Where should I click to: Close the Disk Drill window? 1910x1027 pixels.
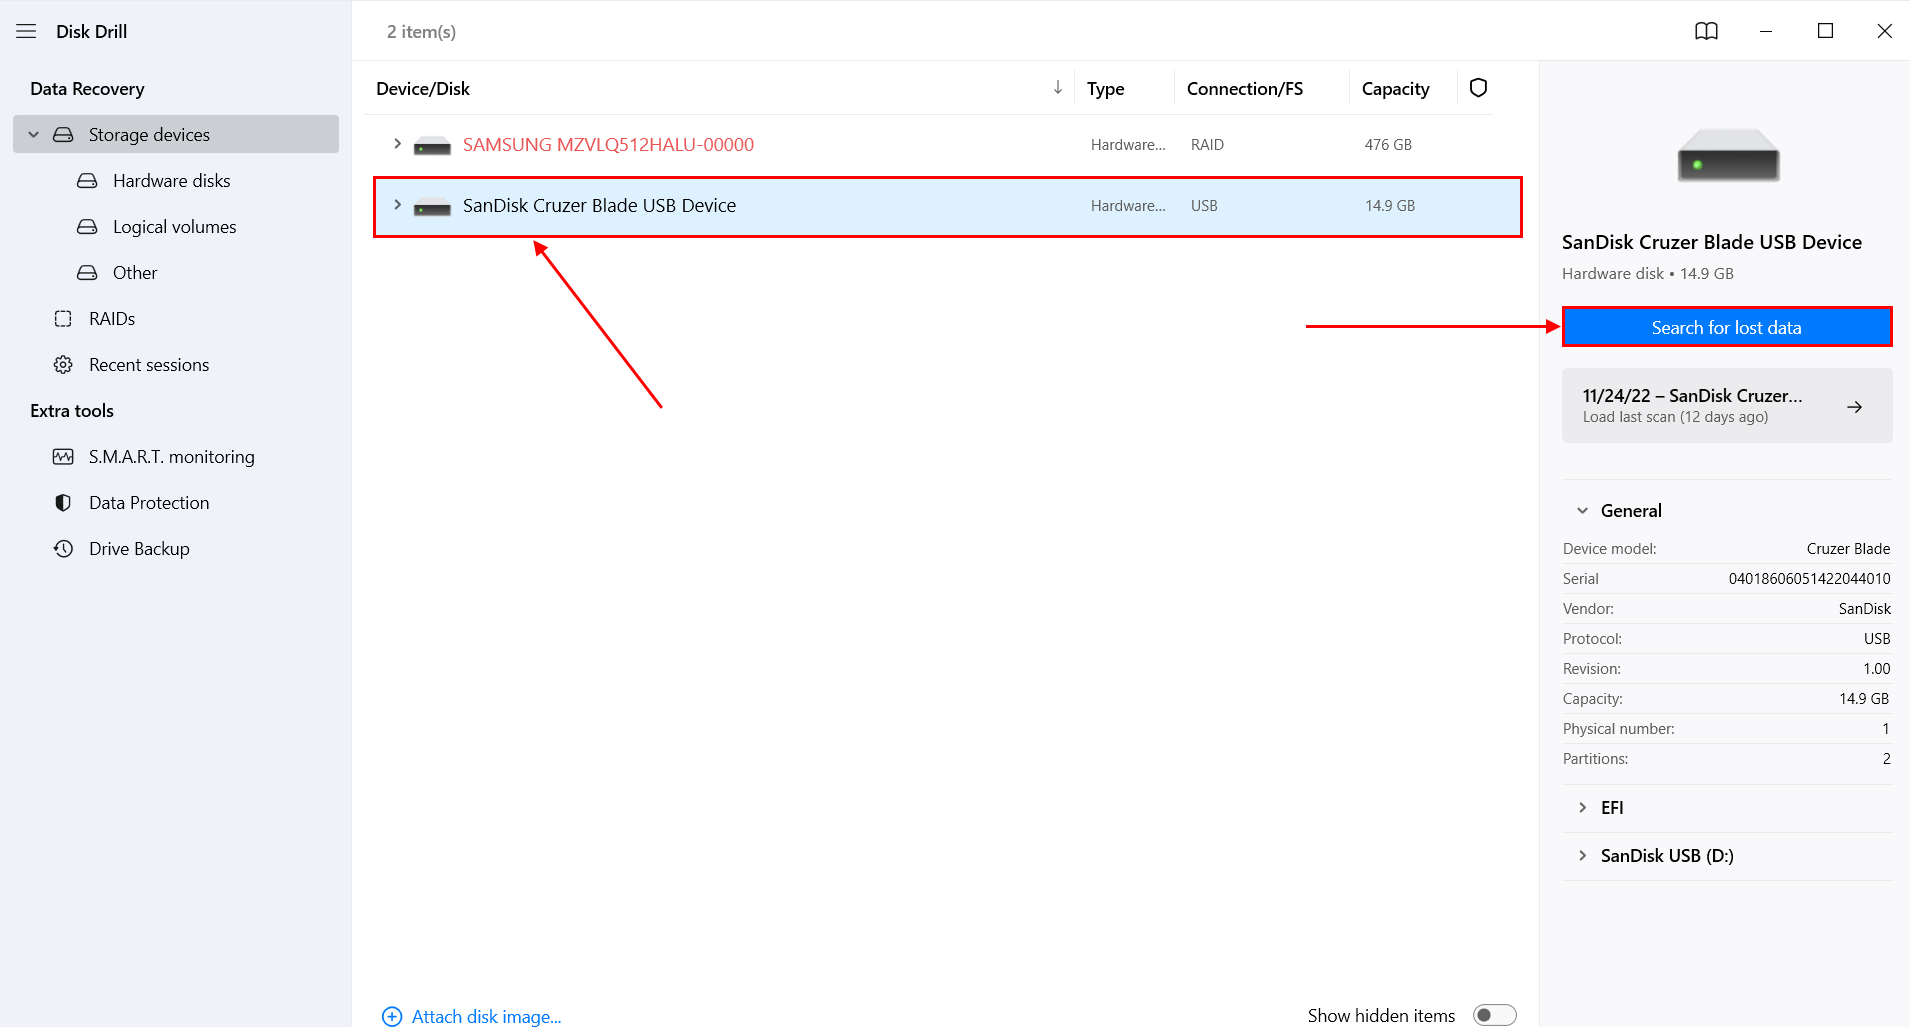(1884, 31)
